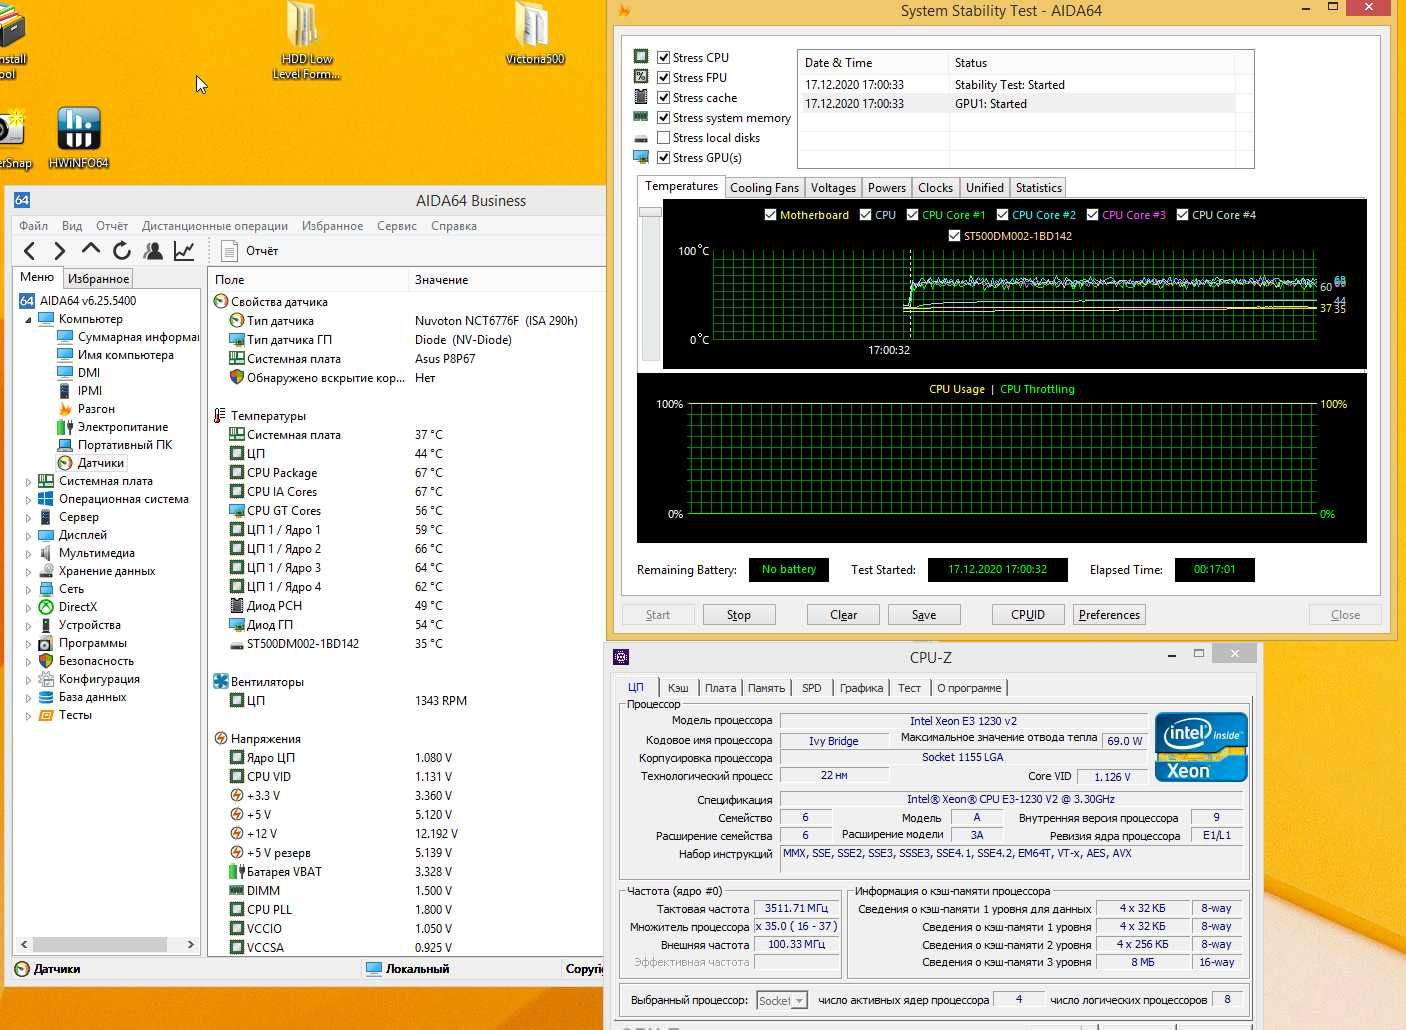Expand Хранение данных tree node

coord(28,571)
